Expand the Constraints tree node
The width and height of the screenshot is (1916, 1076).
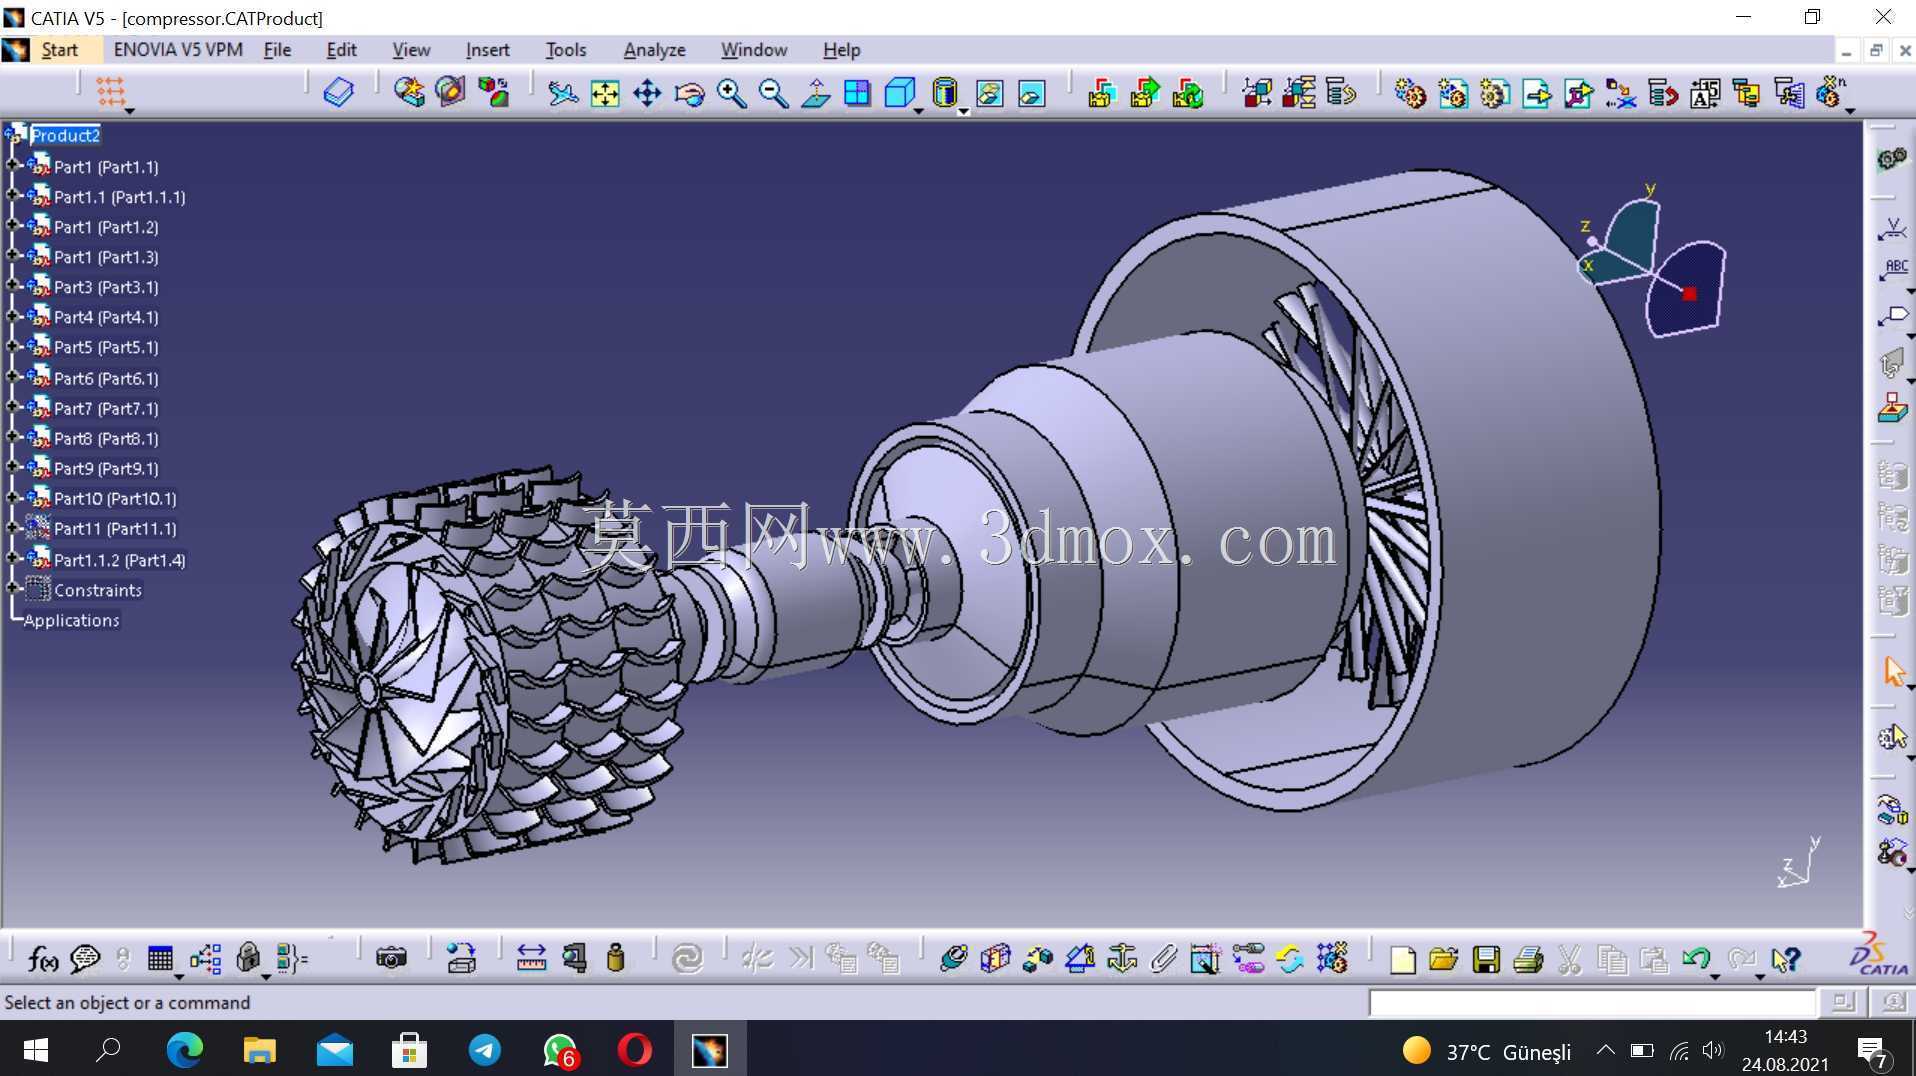tap(12, 589)
